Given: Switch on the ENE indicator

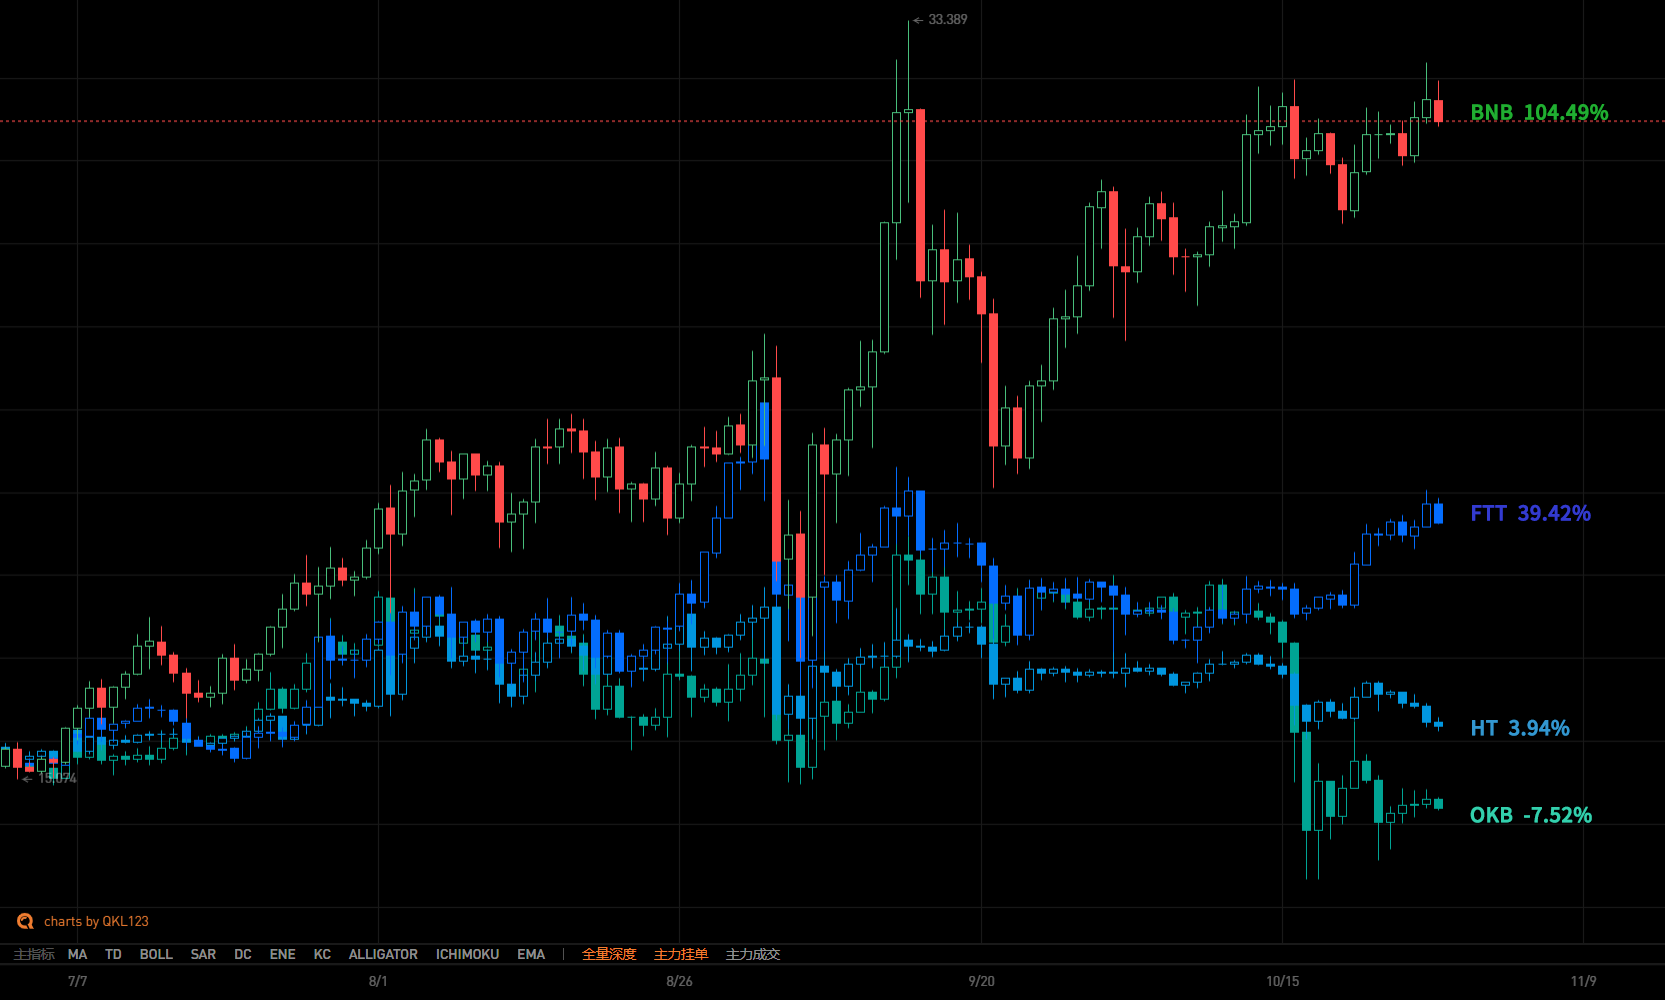Looking at the screenshot, I should pyautogui.click(x=282, y=954).
